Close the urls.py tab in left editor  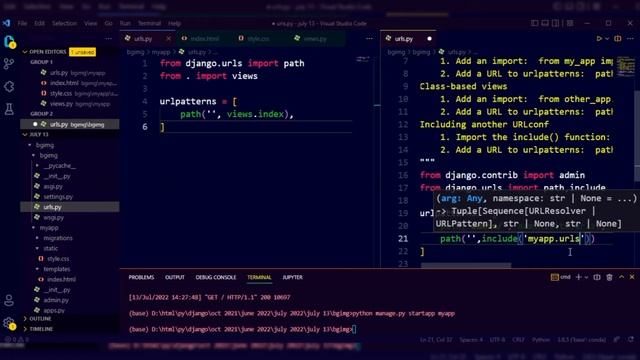(x=169, y=38)
